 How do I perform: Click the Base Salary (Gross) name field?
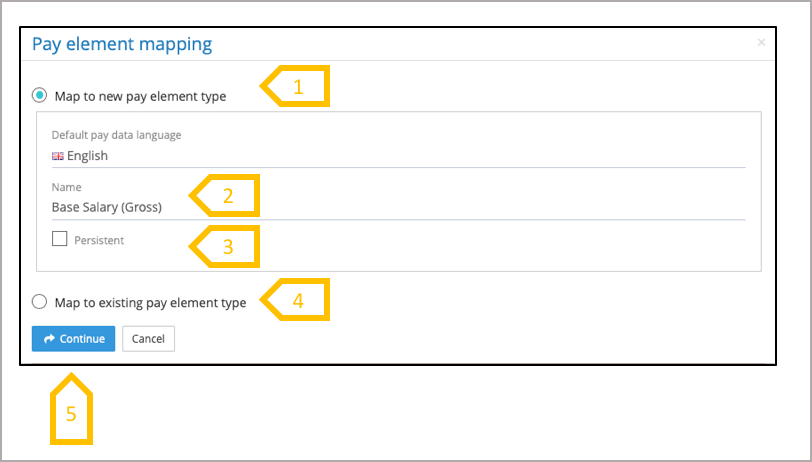398,208
